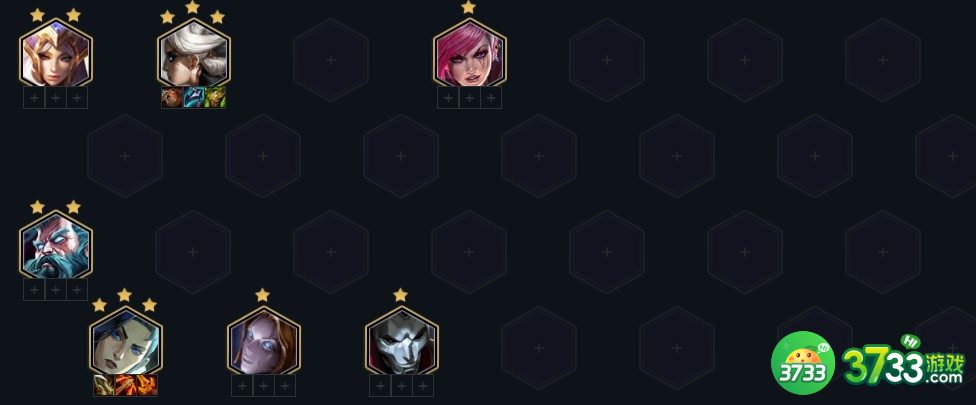Image resolution: width=976 pixels, height=405 pixels.
Task: Add item in Jhin's last empty slot
Action: 423,386
